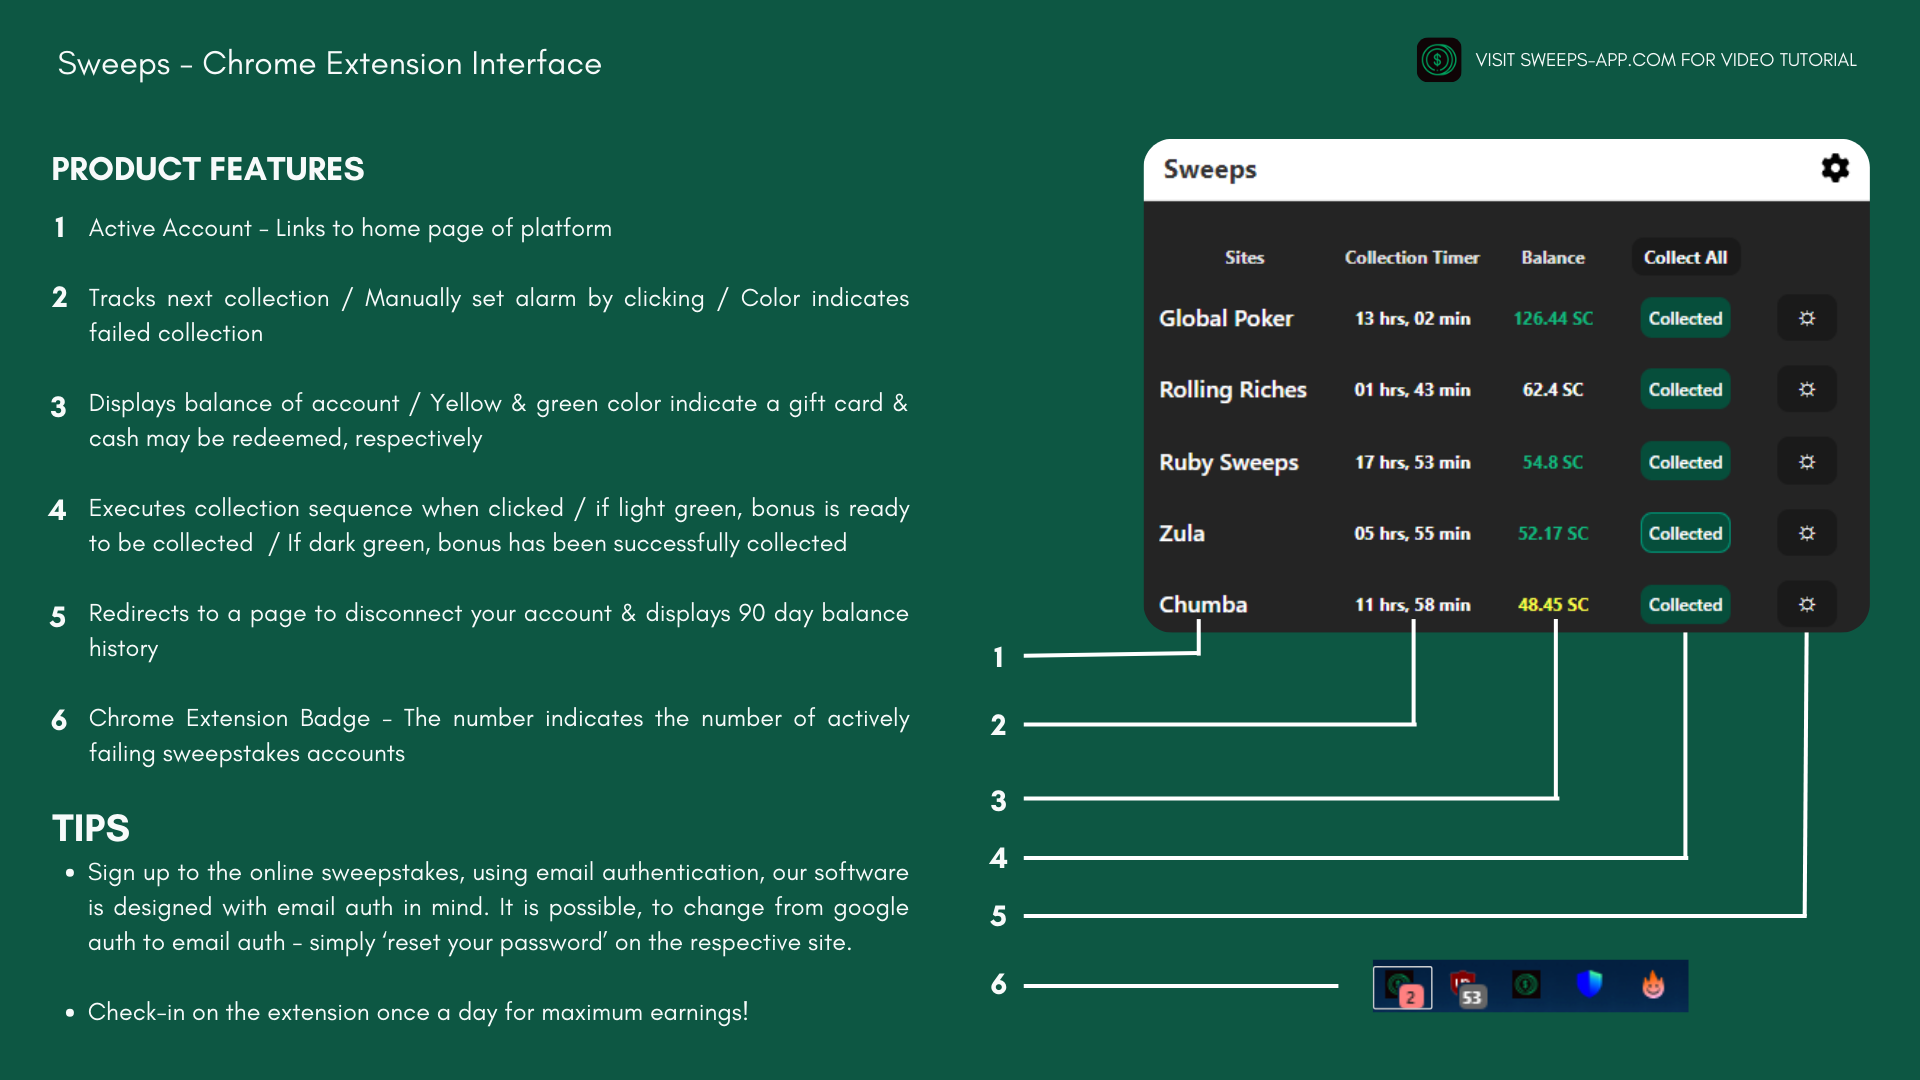Select the 126.44 SC balance value
The image size is (1920, 1080).
[1553, 318]
